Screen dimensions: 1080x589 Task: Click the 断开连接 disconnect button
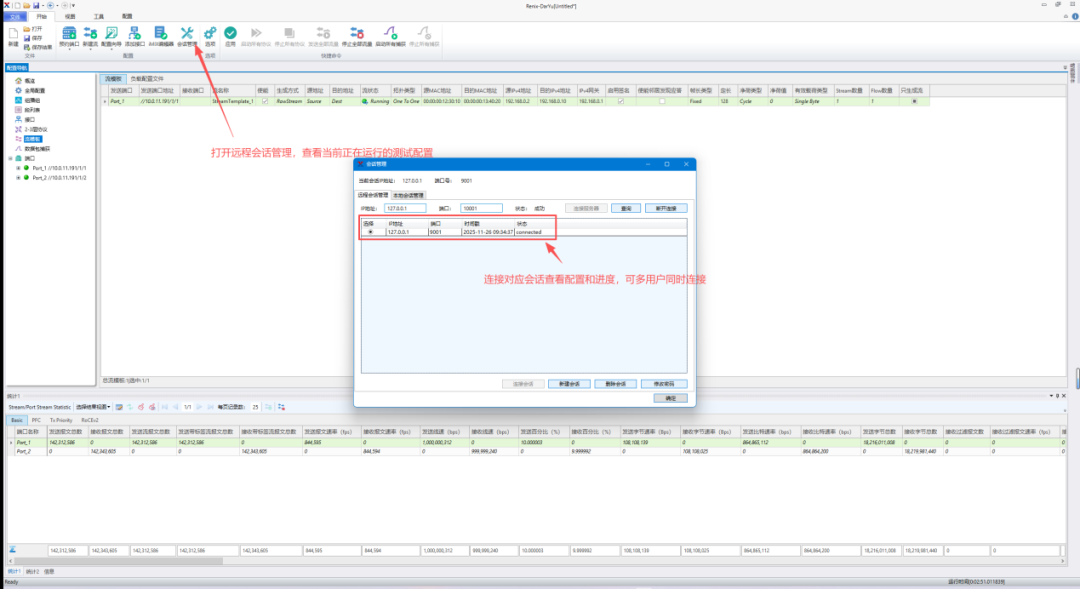665,208
